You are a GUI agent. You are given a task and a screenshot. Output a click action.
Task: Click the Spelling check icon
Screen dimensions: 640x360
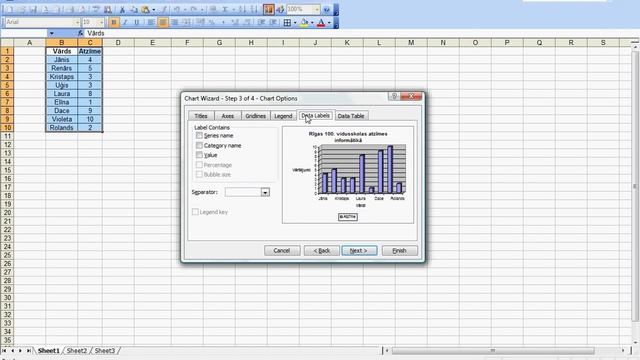pos(96,9)
